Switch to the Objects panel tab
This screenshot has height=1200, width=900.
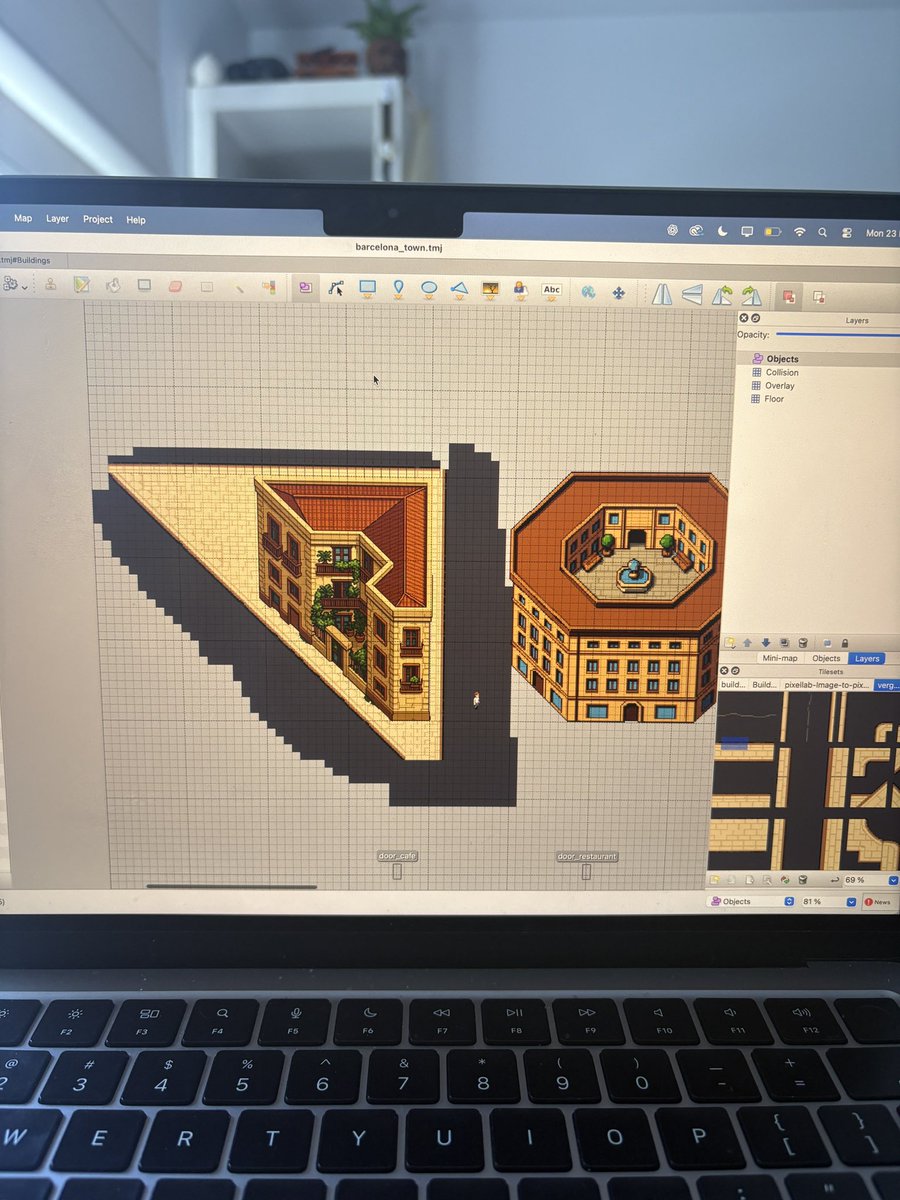tap(826, 658)
